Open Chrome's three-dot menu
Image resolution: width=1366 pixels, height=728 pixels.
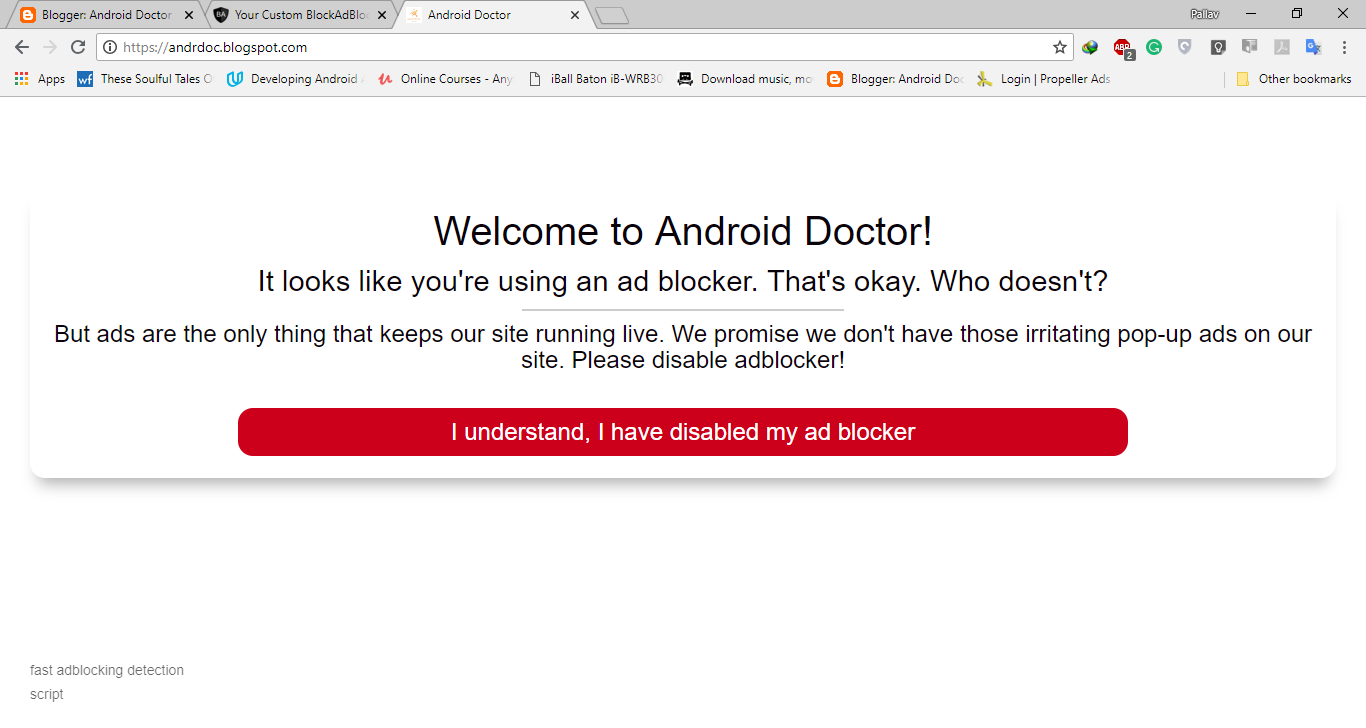click(1345, 47)
